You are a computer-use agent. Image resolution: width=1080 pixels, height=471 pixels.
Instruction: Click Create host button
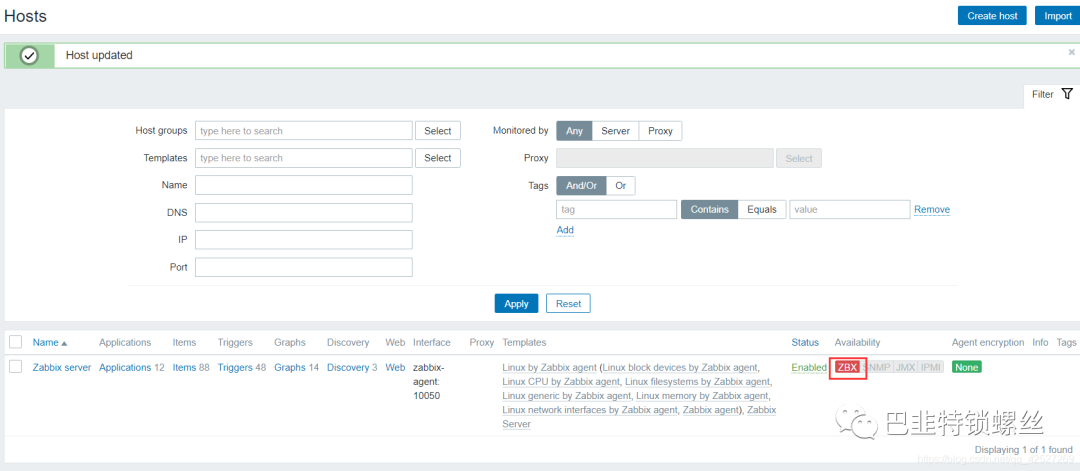992,16
